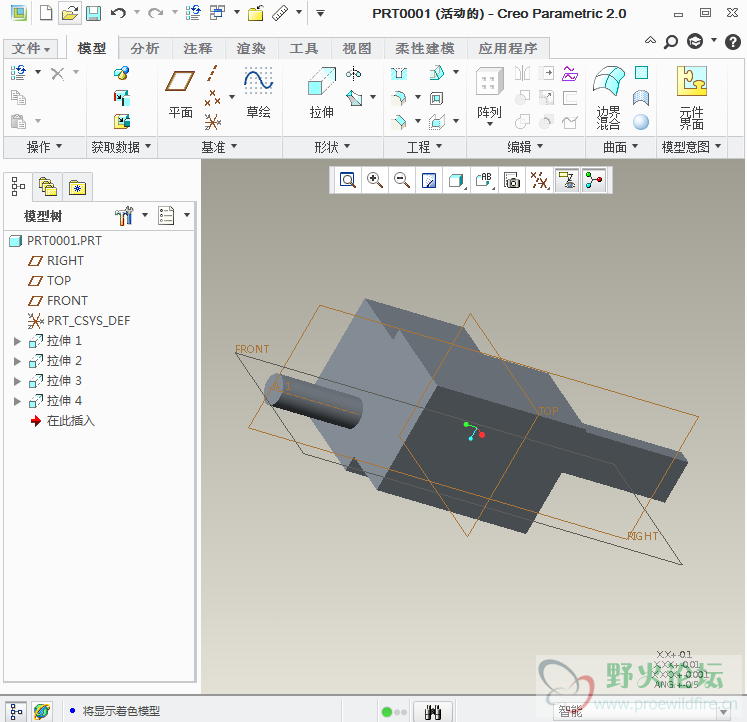Open the 工程 group dropdown
747x722 pixels.
(x=424, y=147)
